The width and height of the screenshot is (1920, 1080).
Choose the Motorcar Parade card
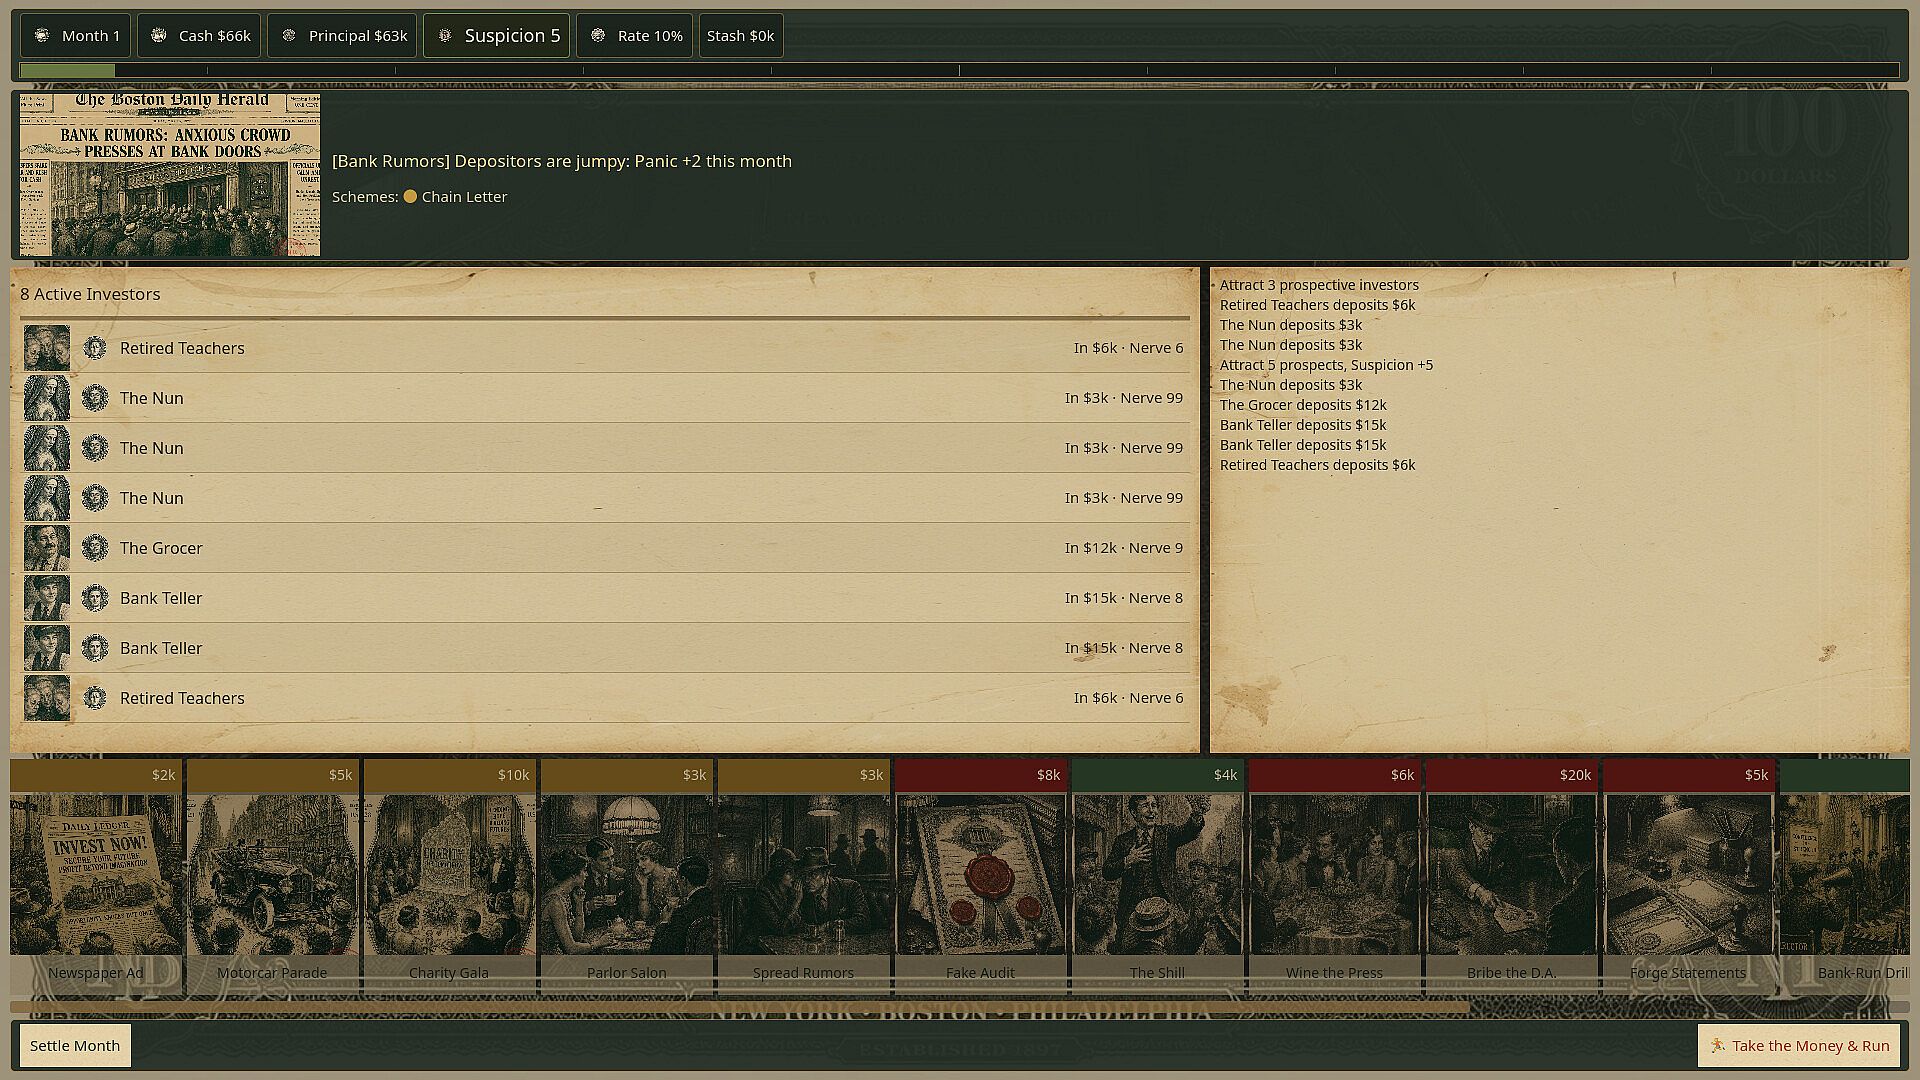coord(272,875)
